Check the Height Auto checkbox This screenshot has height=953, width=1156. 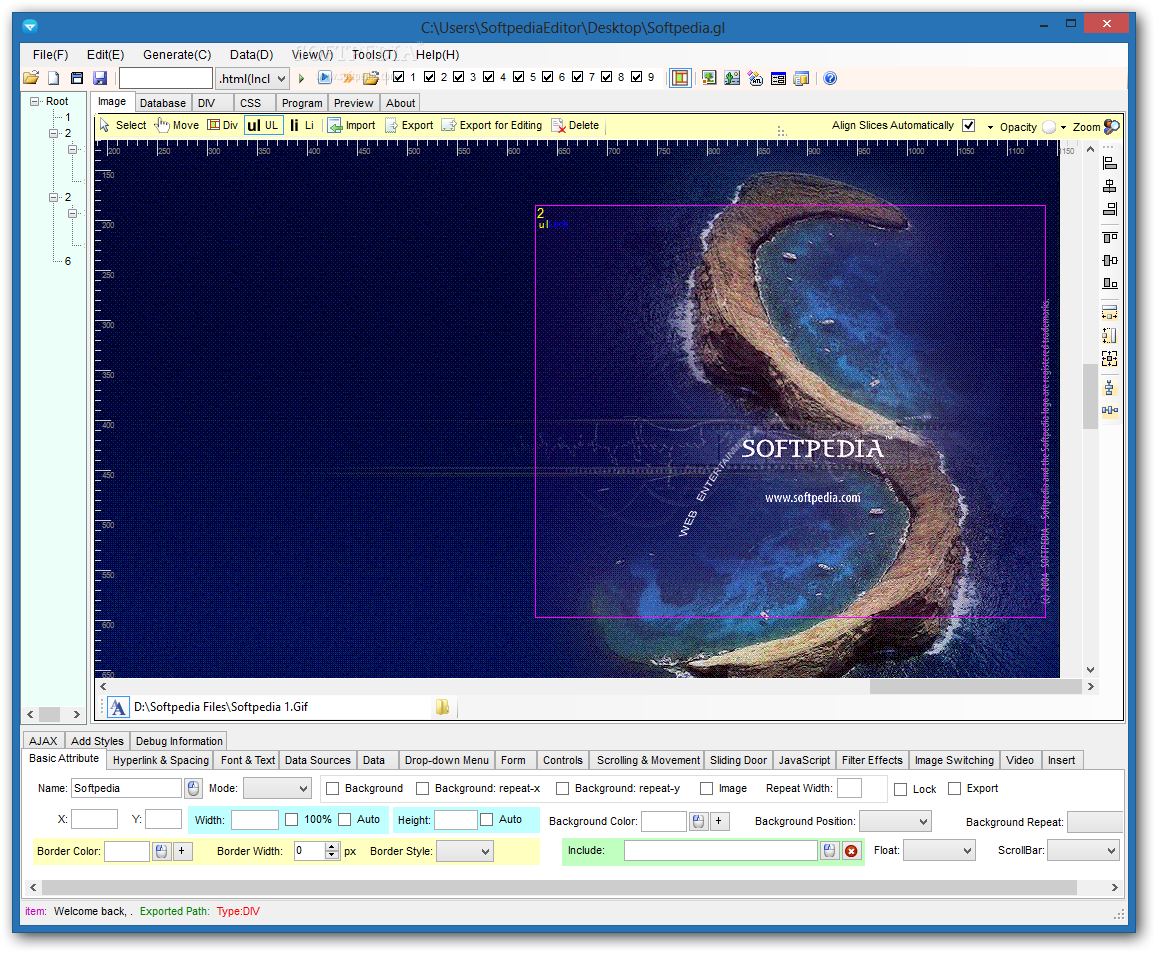[487, 820]
